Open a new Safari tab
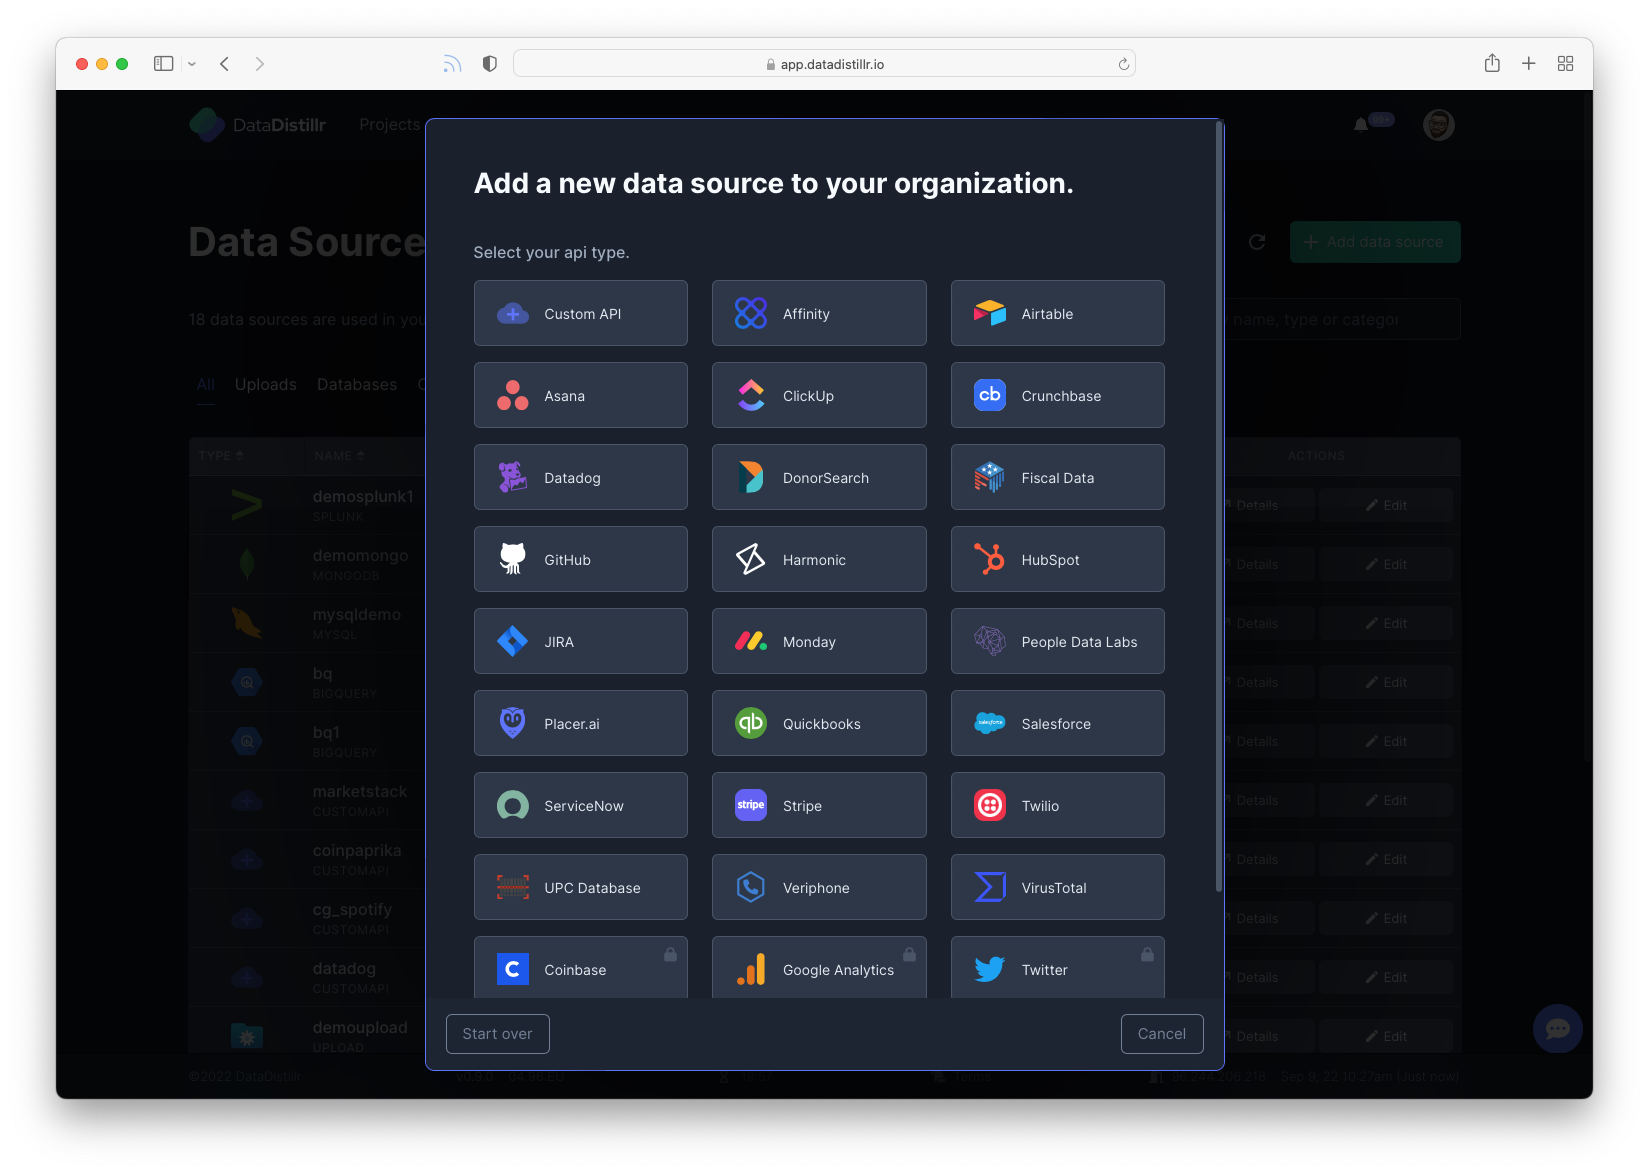The height and width of the screenshot is (1173, 1649). click(x=1529, y=64)
